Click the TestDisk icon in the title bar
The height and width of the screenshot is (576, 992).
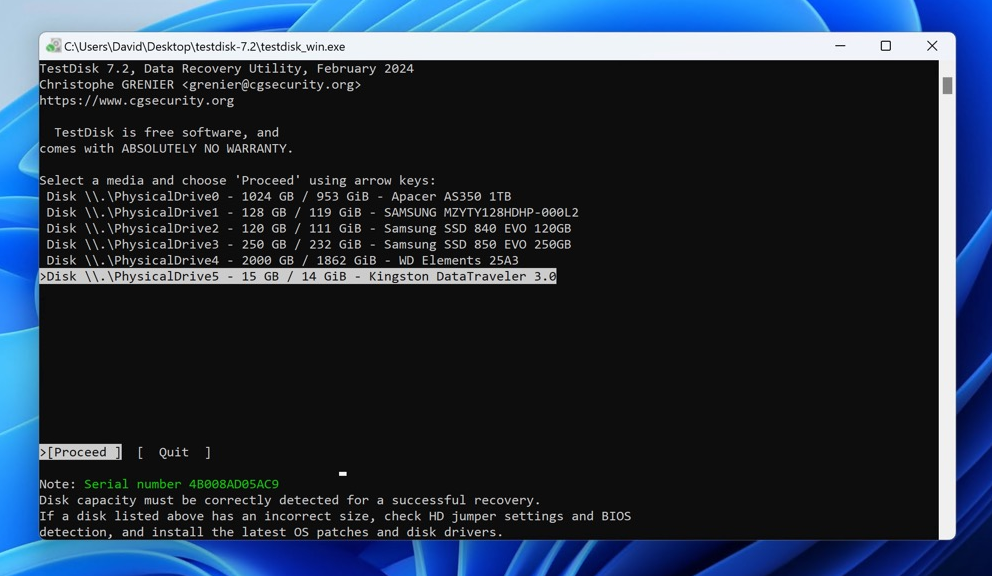pos(54,46)
